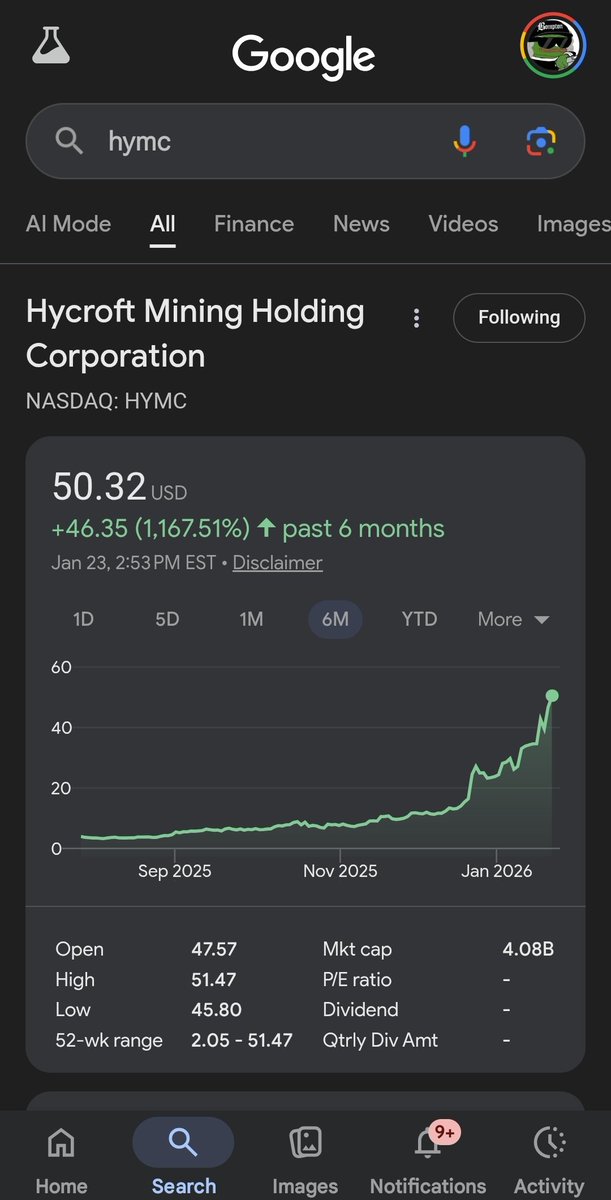Select the All results tab
The height and width of the screenshot is (1200, 611).
163,224
